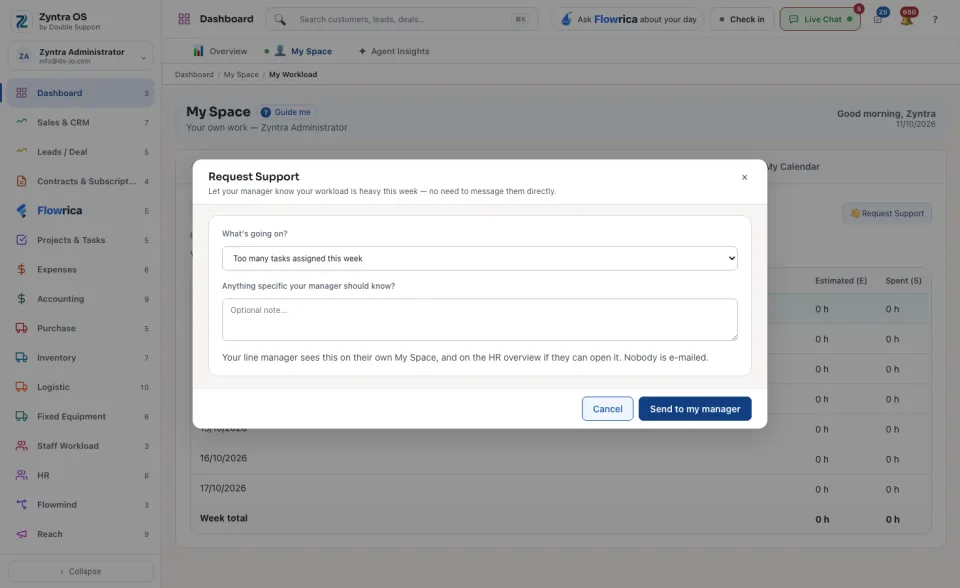Open the Purchase truck icon
This screenshot has height=588, width=960.
[21, 328]
